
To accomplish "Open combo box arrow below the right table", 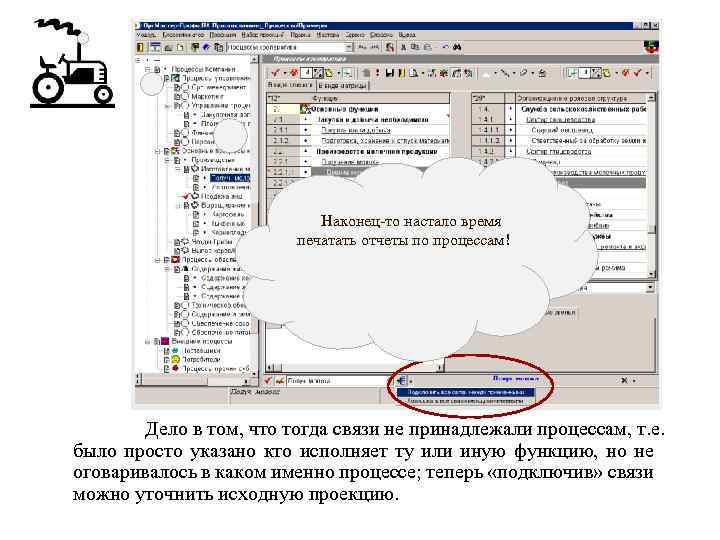I will pos(650,287).
